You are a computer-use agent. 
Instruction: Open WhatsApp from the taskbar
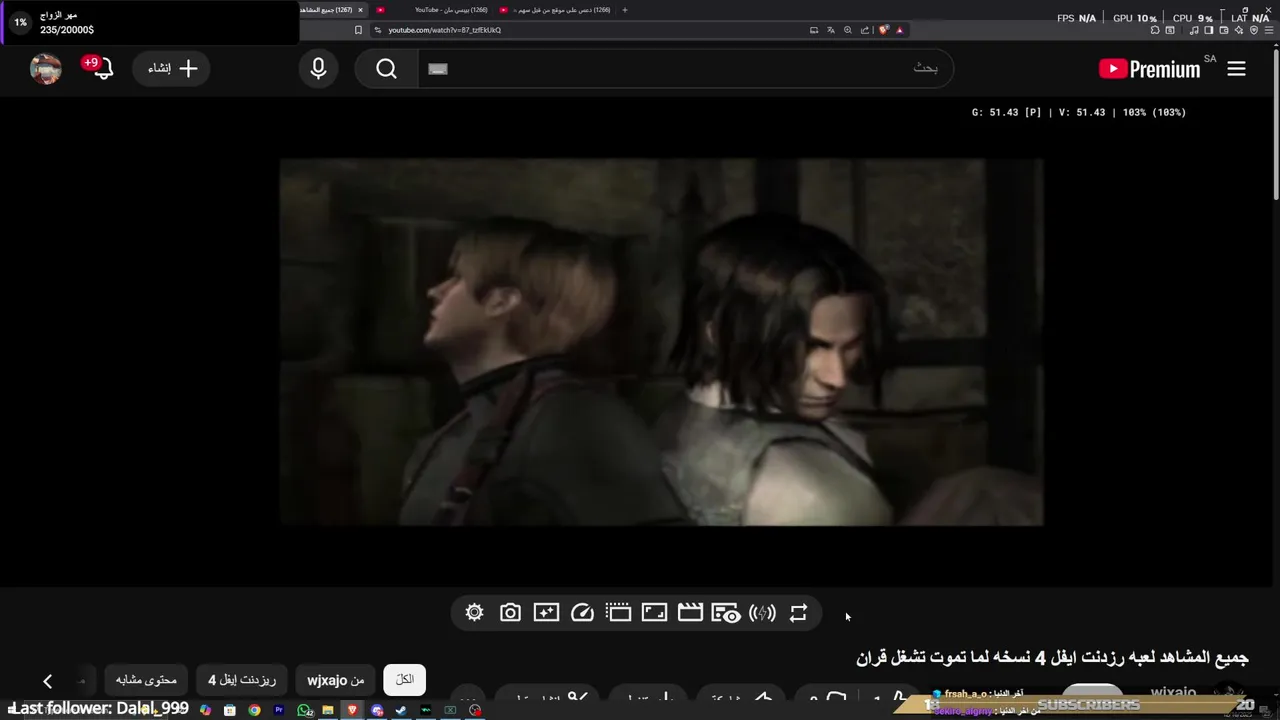tap(304, 710)
